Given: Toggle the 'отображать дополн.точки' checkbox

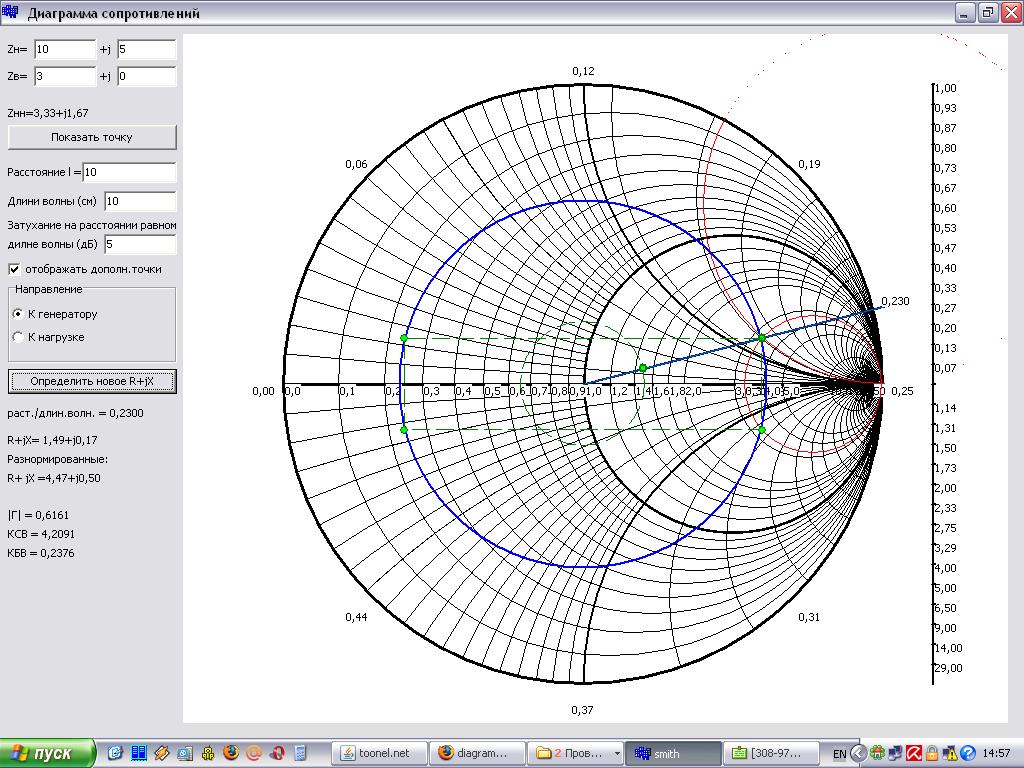Looking at the screenshot, I should tap(14, 269).
